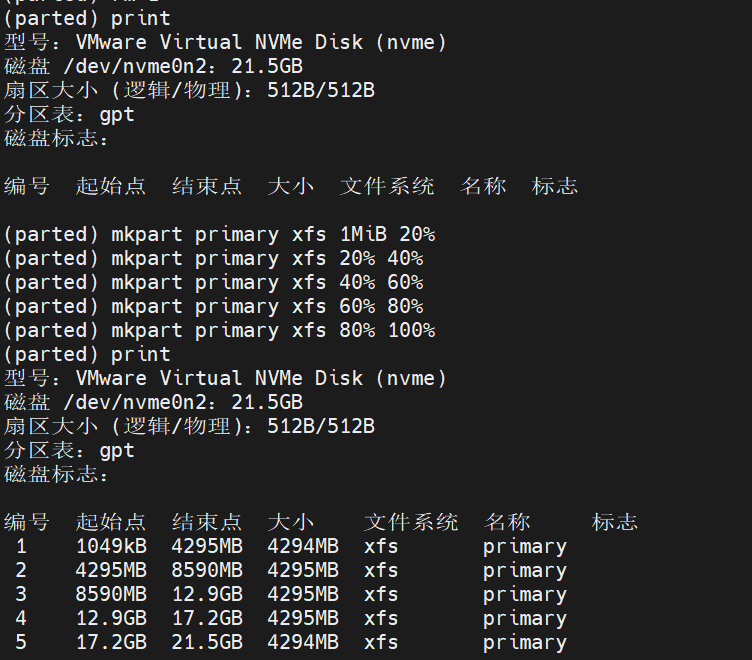
Task: Click partition number 5 in the 编号 column
Action: pyautogui.click(x=21, y=642)
